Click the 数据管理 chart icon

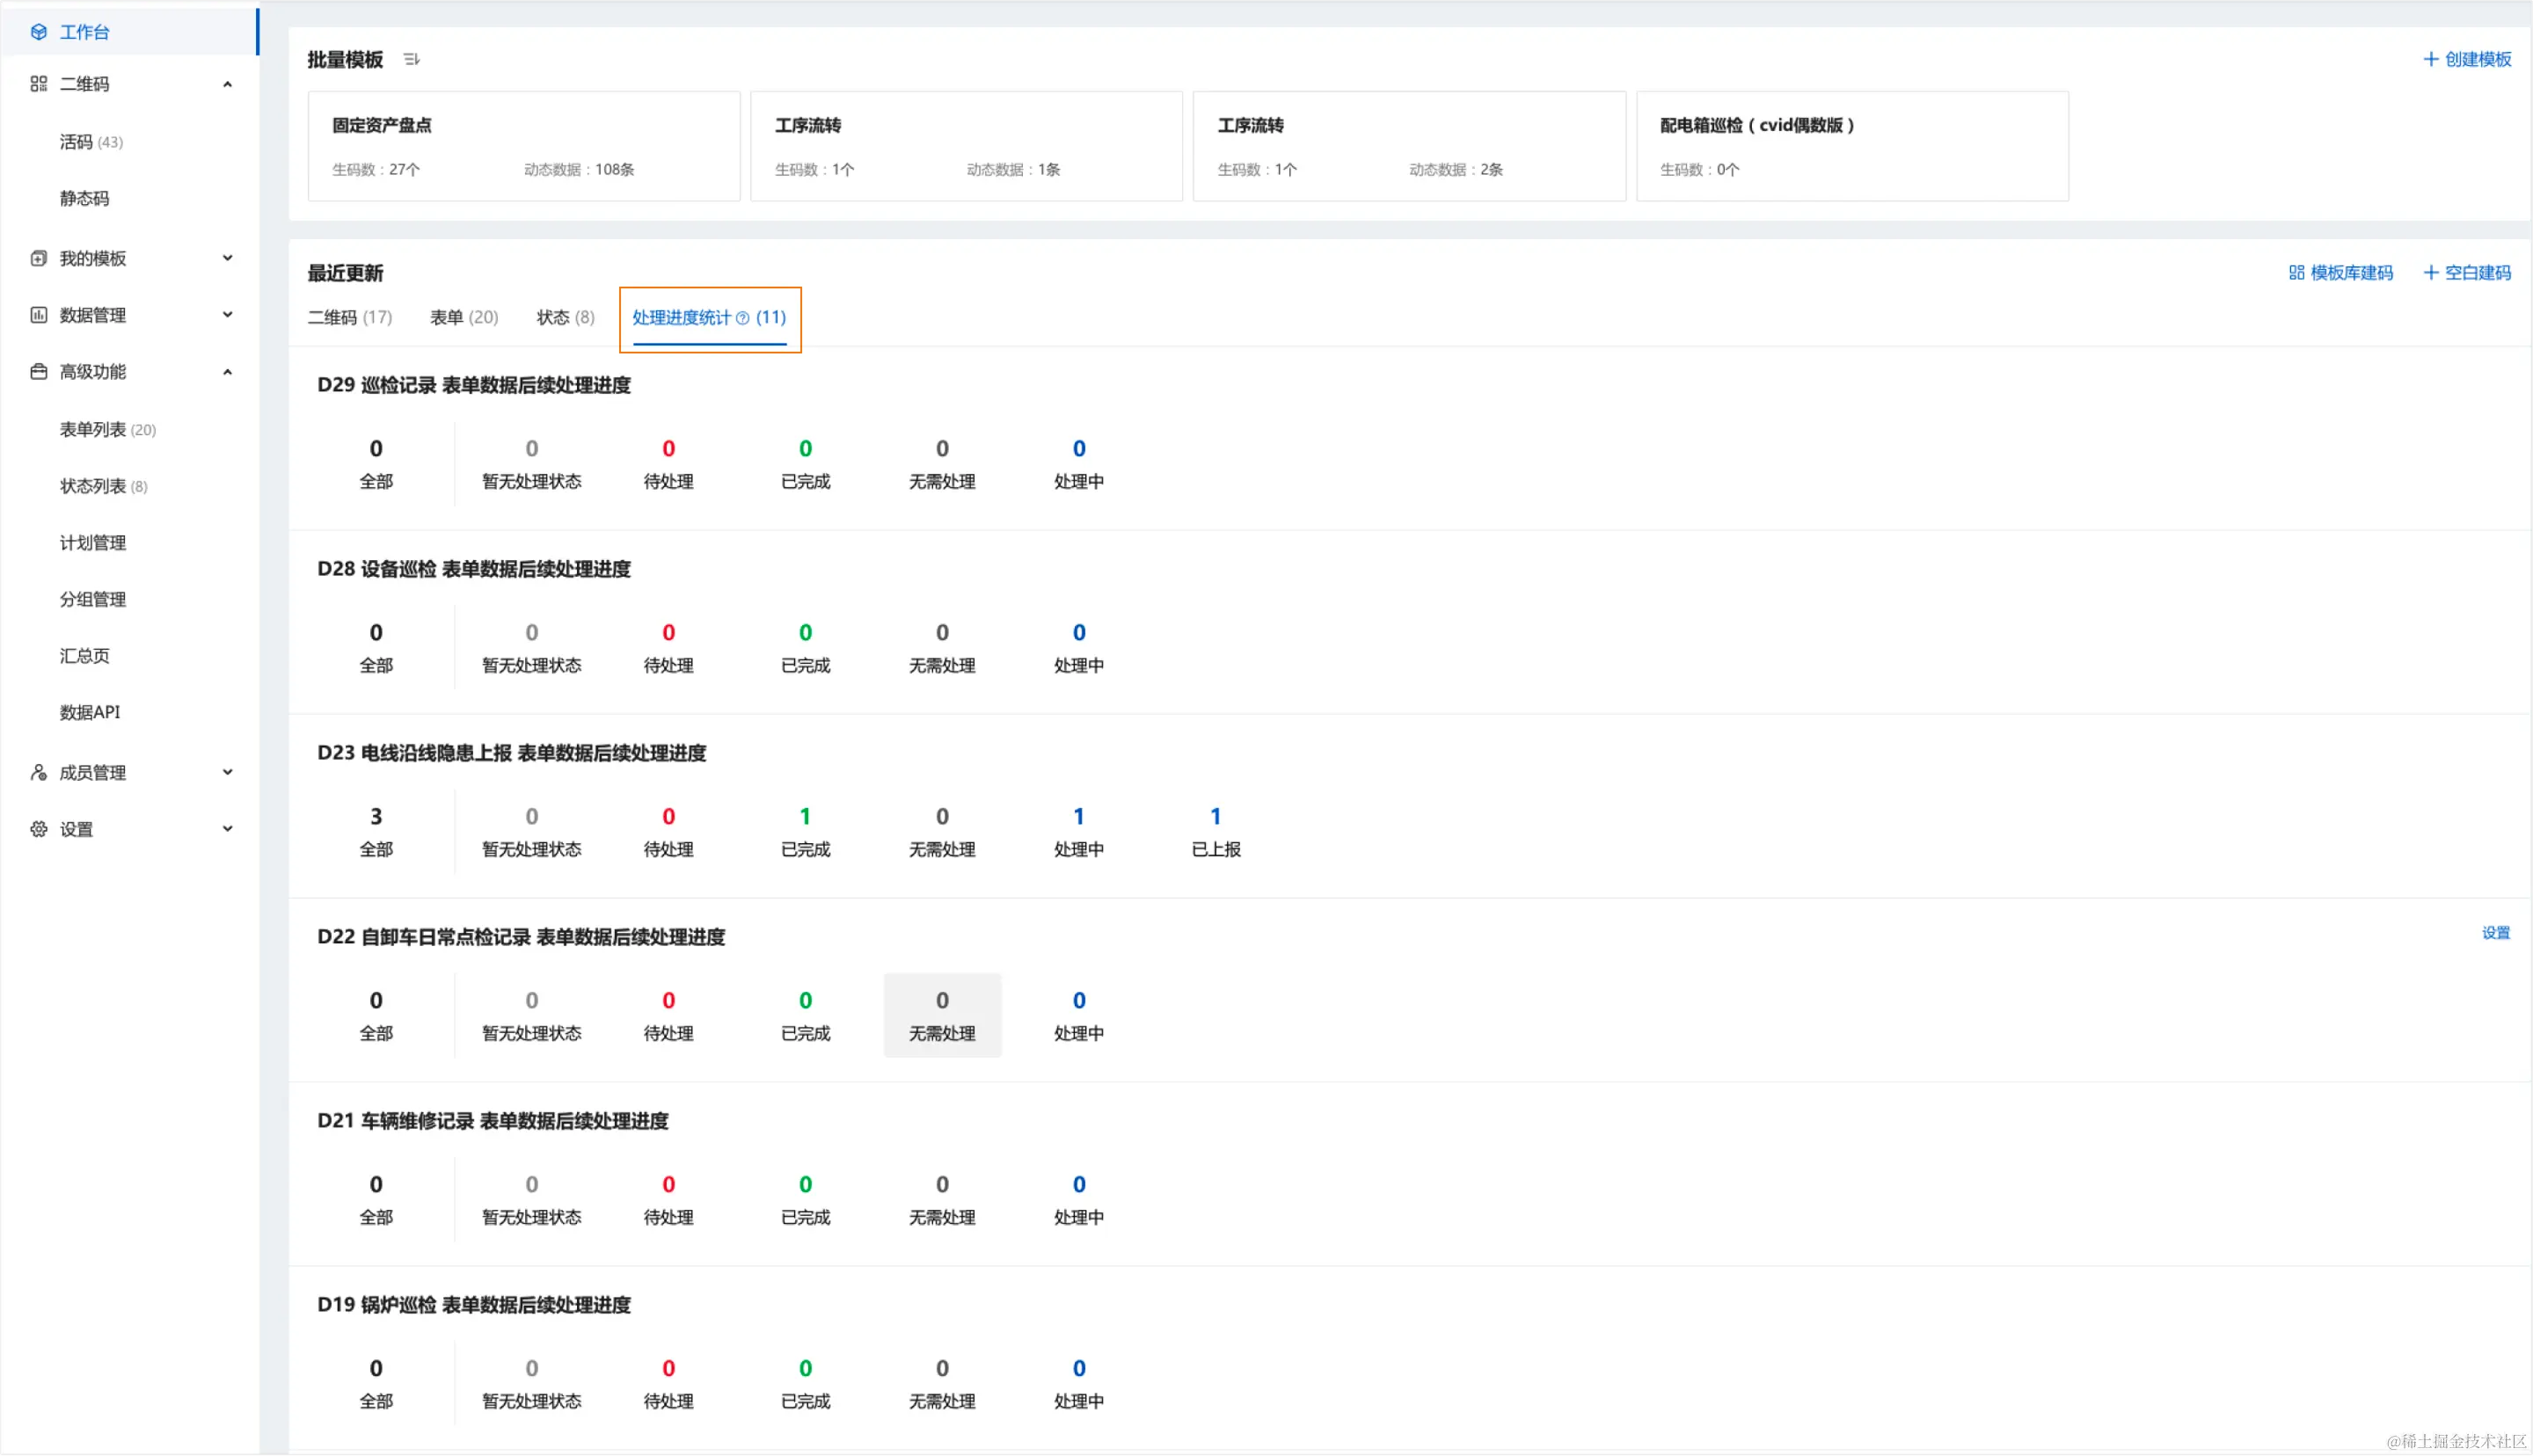point(39,315)
